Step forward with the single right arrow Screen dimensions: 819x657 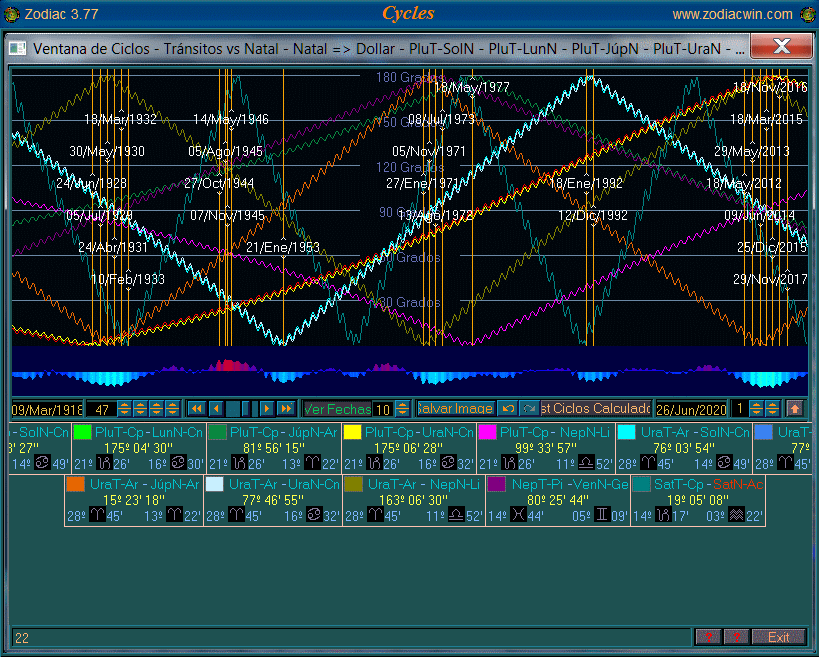pos(267,409)
